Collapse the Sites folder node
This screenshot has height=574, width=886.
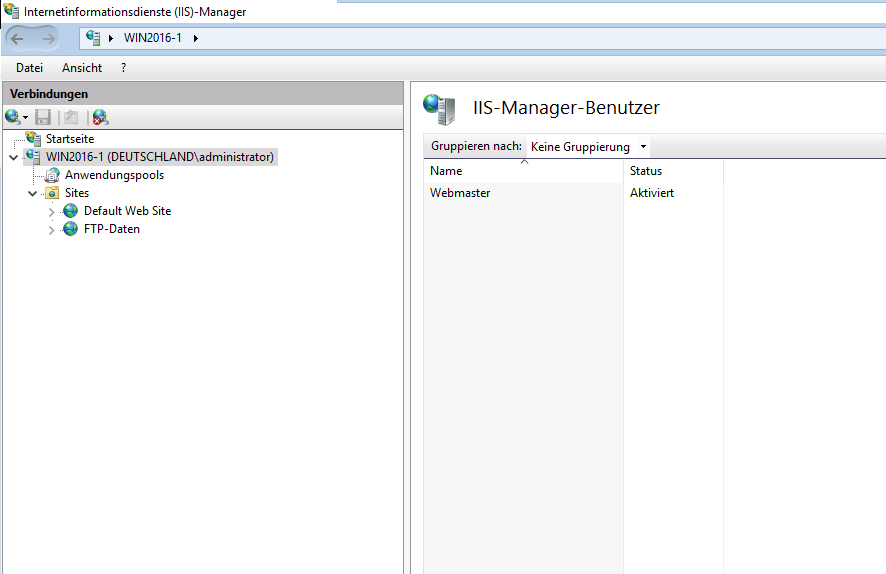click(33, 193)
